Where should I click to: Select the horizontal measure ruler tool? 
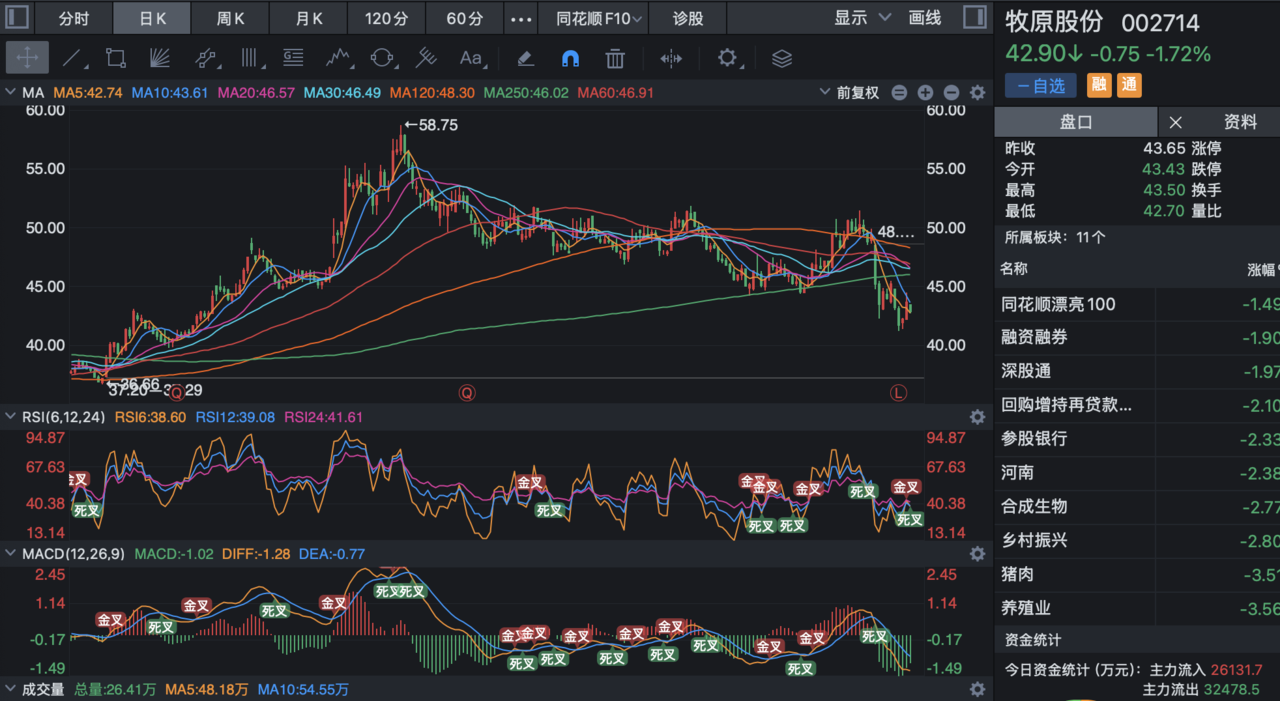[x=671, y=58]
